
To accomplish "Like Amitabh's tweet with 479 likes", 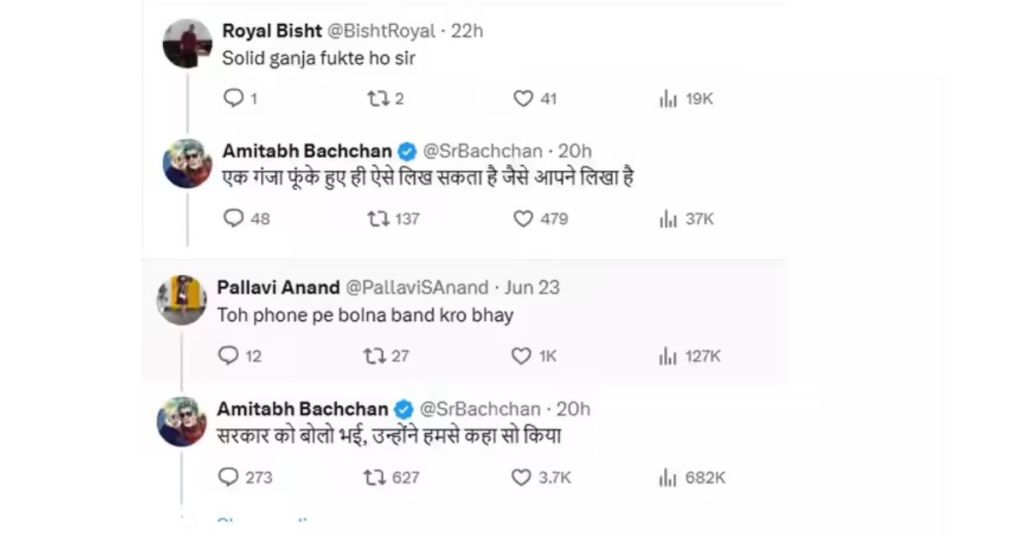I will [x=523, y=218].
